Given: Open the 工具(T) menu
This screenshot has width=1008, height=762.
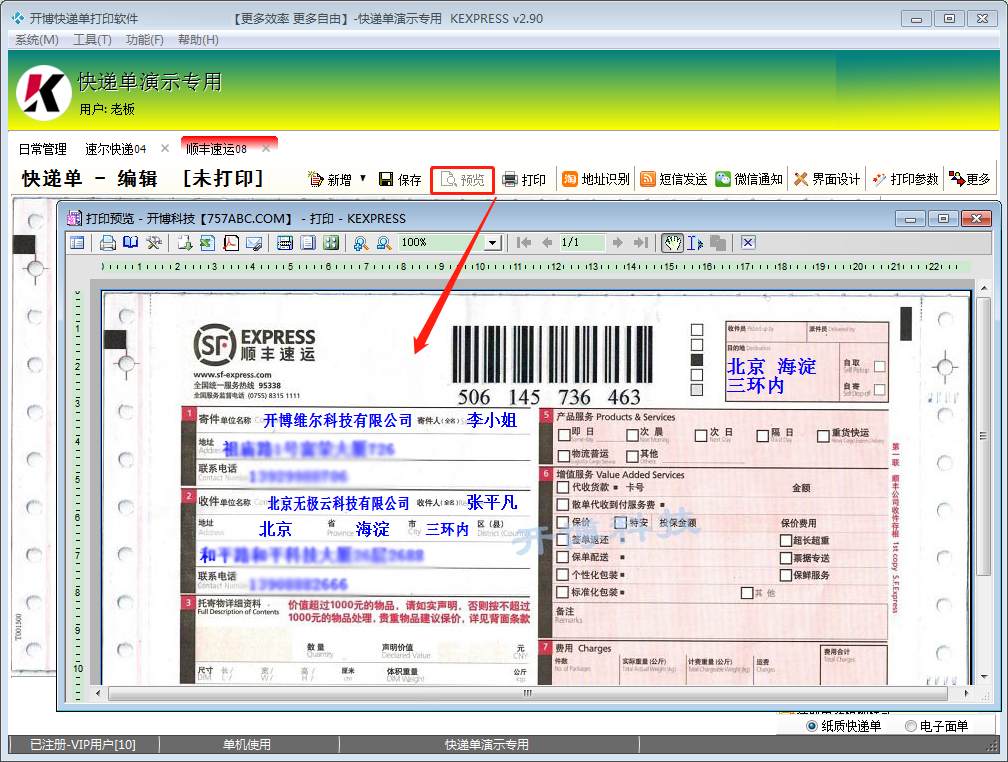Looking at the screenshot, I should click(92, 40).
